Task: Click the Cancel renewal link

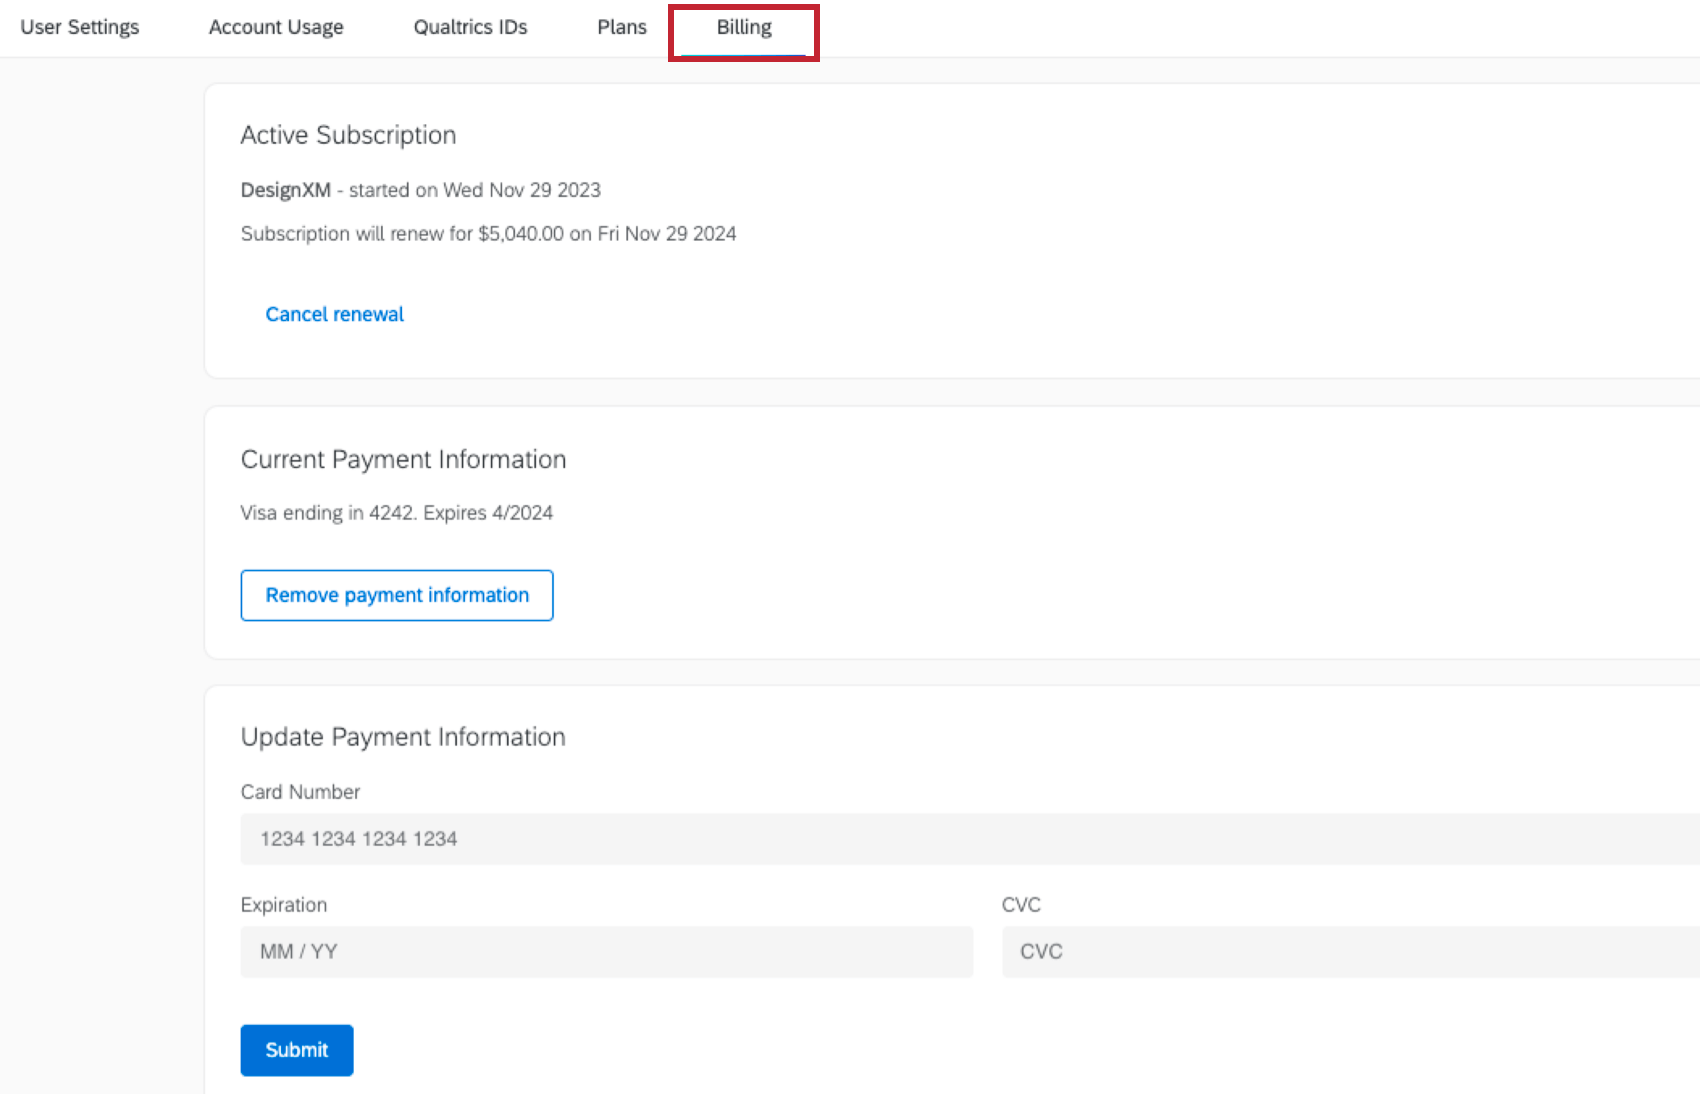Action: (x=335, y=314)
